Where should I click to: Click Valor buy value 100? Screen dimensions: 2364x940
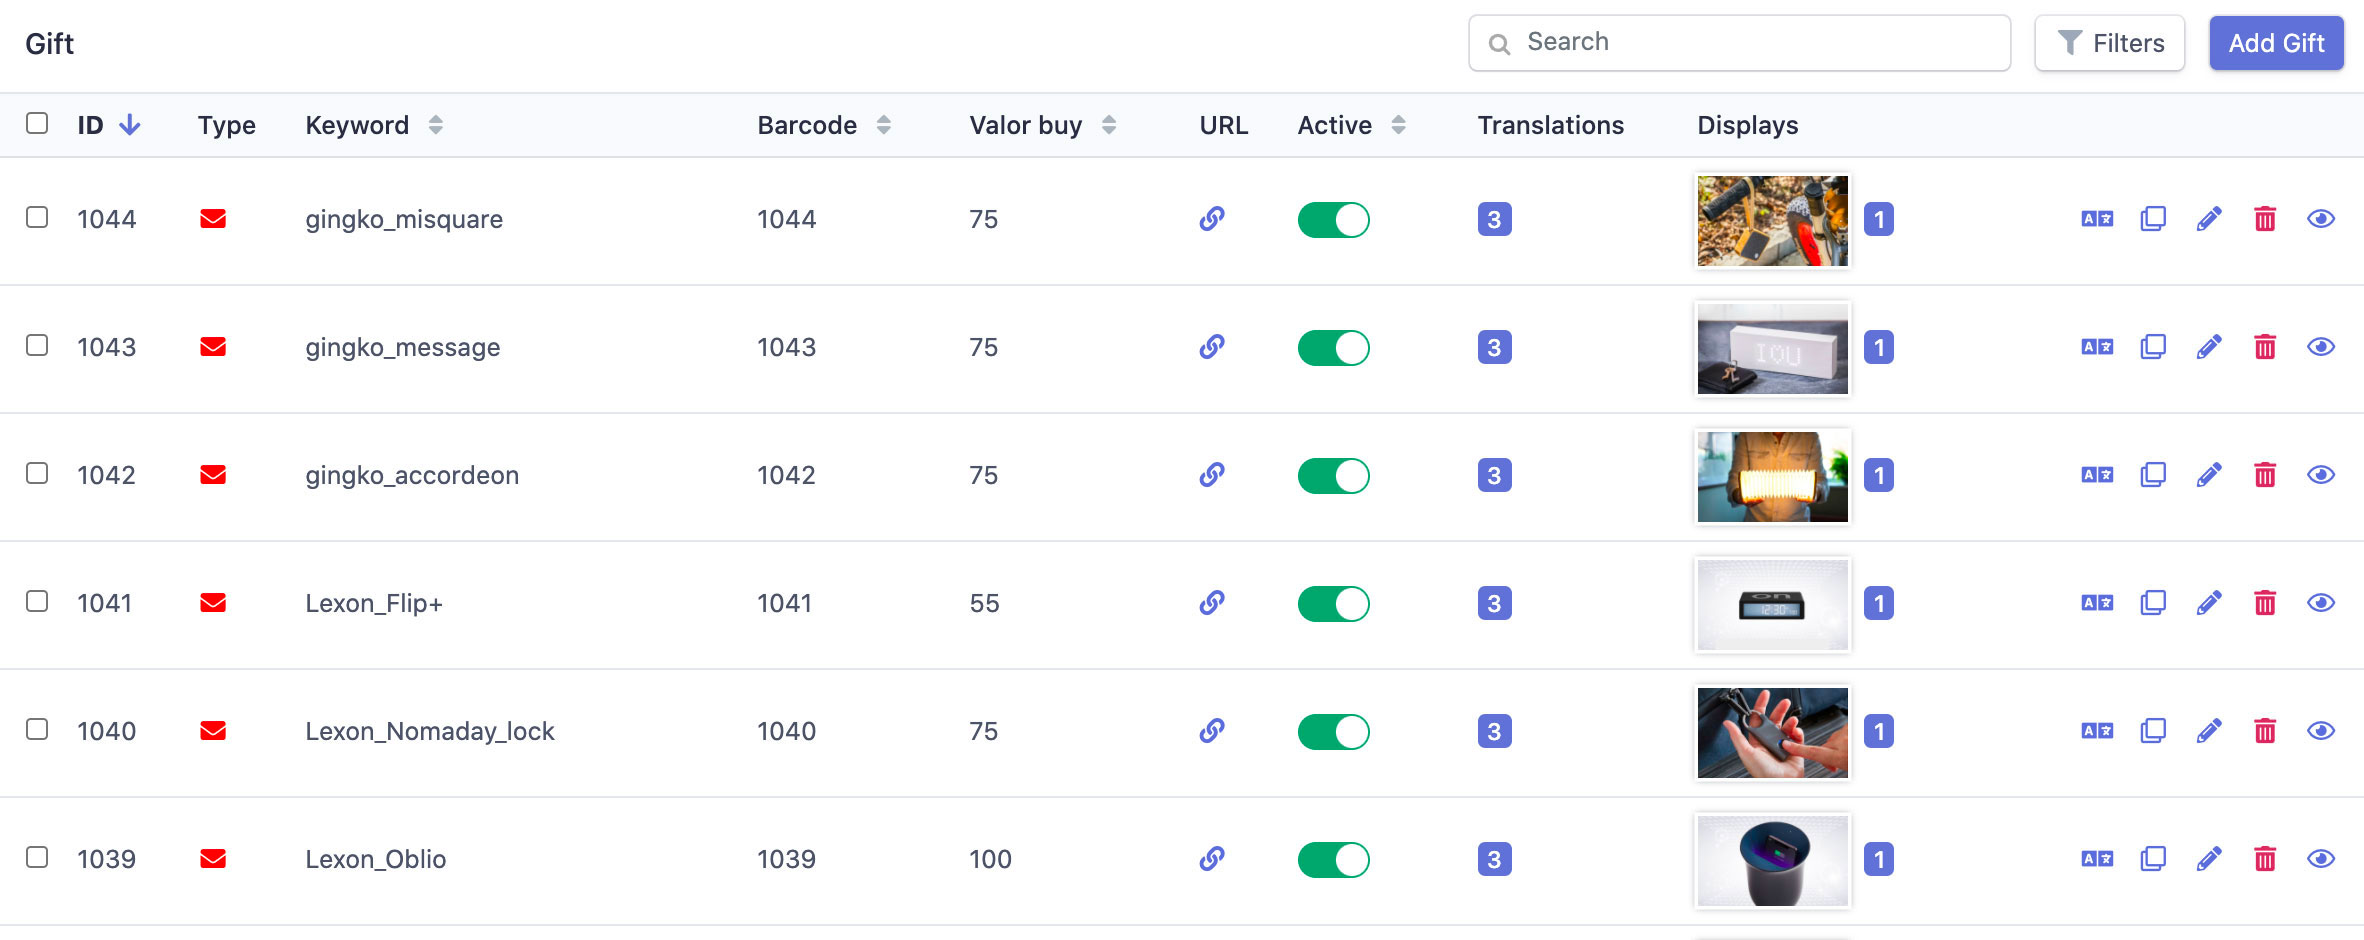(990, 859)
